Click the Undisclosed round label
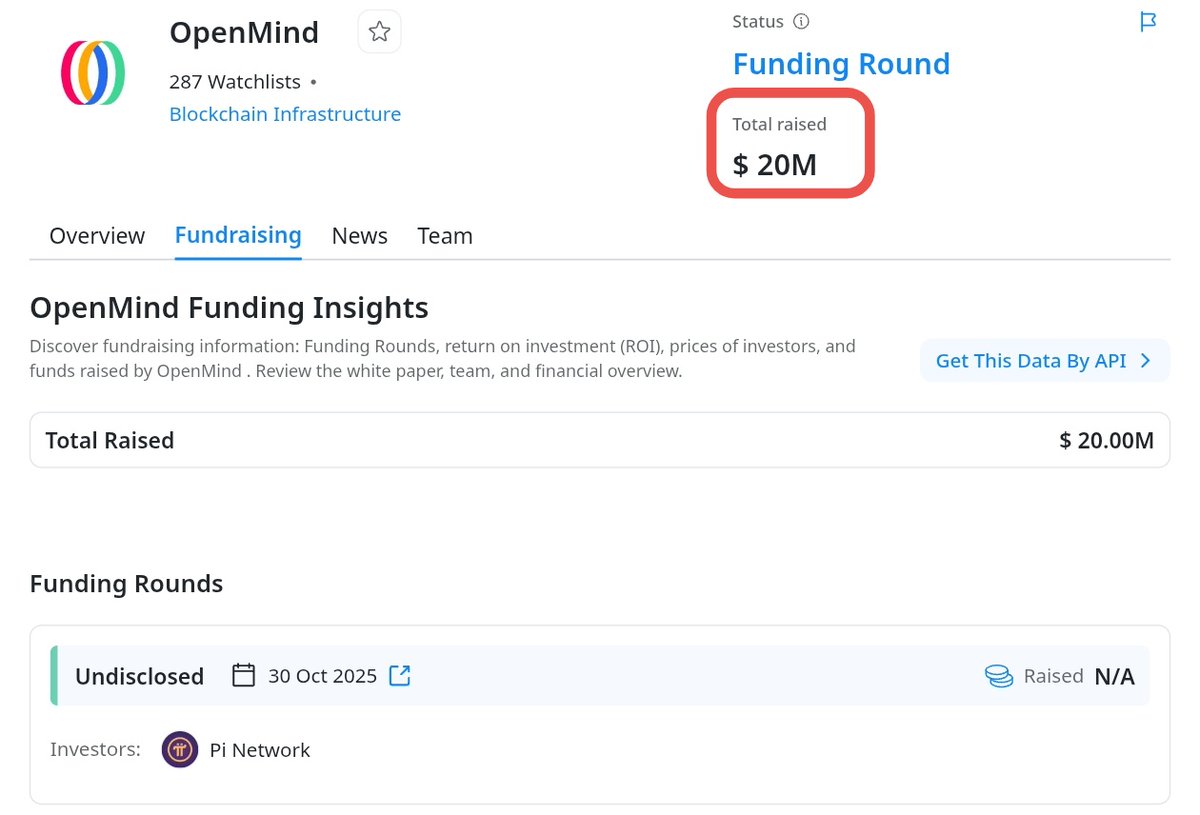 pyautogui.click(x=139, y=676)
